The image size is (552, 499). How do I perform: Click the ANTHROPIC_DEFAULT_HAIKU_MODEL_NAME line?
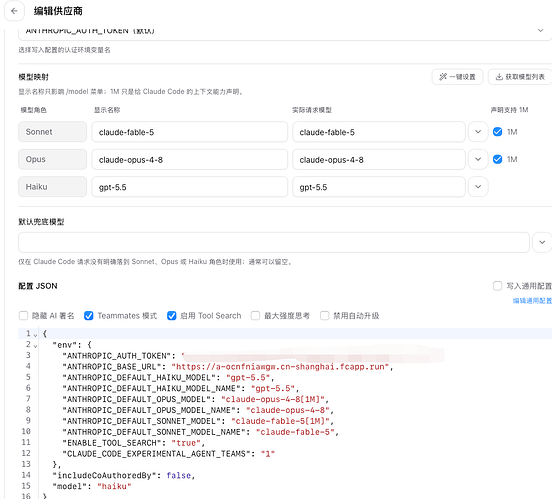pos(181,388)
